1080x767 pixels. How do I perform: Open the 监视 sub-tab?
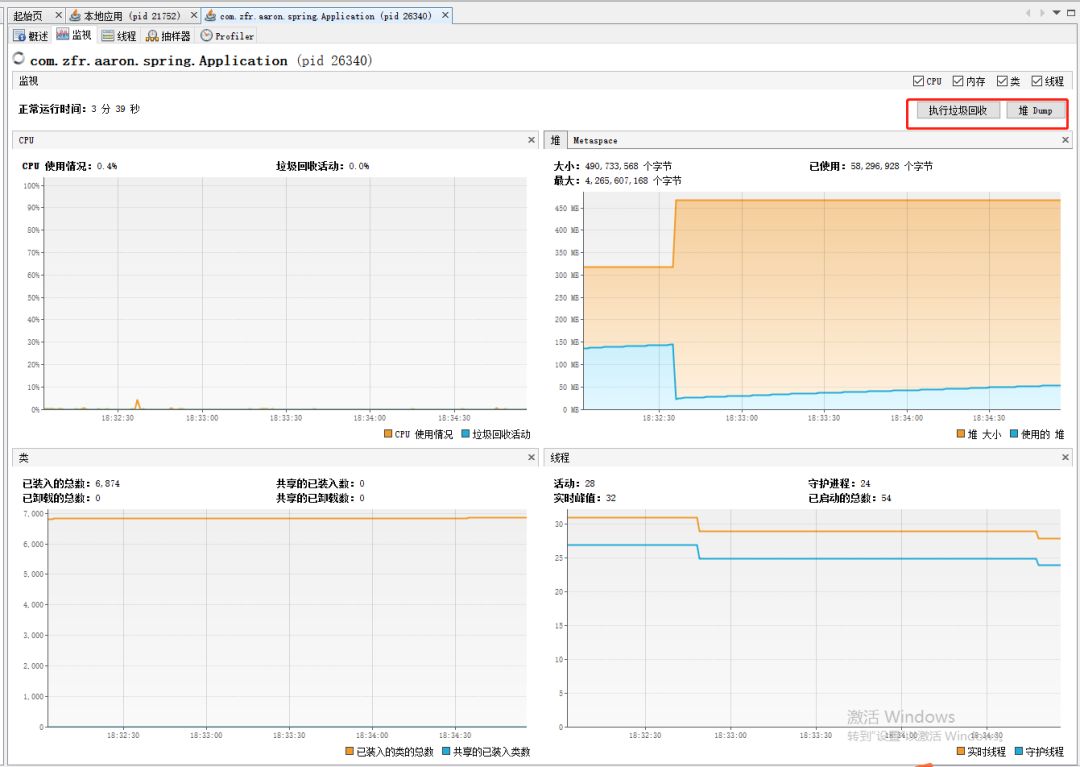tap(74, 35)
